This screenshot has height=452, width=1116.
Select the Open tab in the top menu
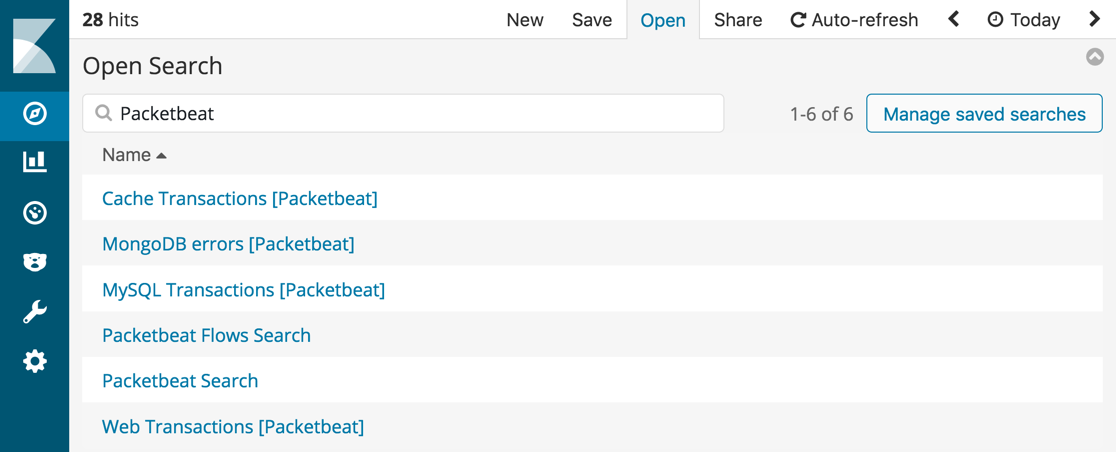(663, 20)
